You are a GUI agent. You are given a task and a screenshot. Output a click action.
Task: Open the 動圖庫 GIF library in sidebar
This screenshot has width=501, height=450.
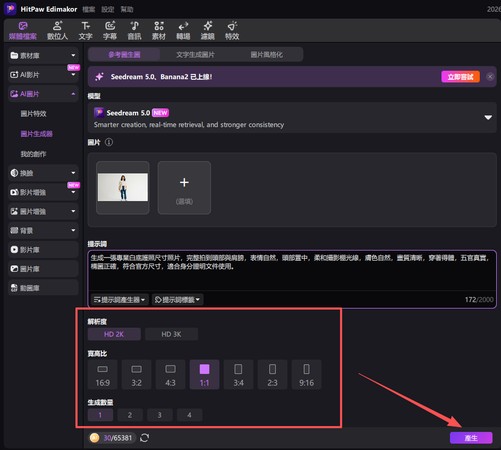click(x=43, y=288)
